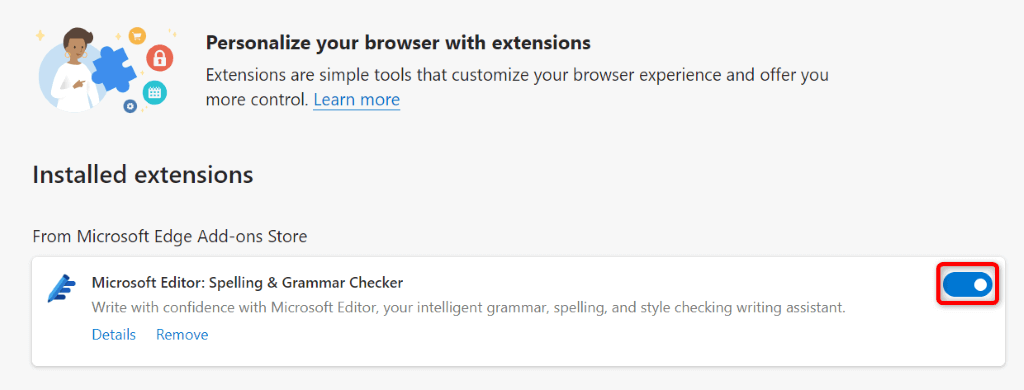
Task: Open Details for Microsoft Editor extension
Action: pos(114,335)
